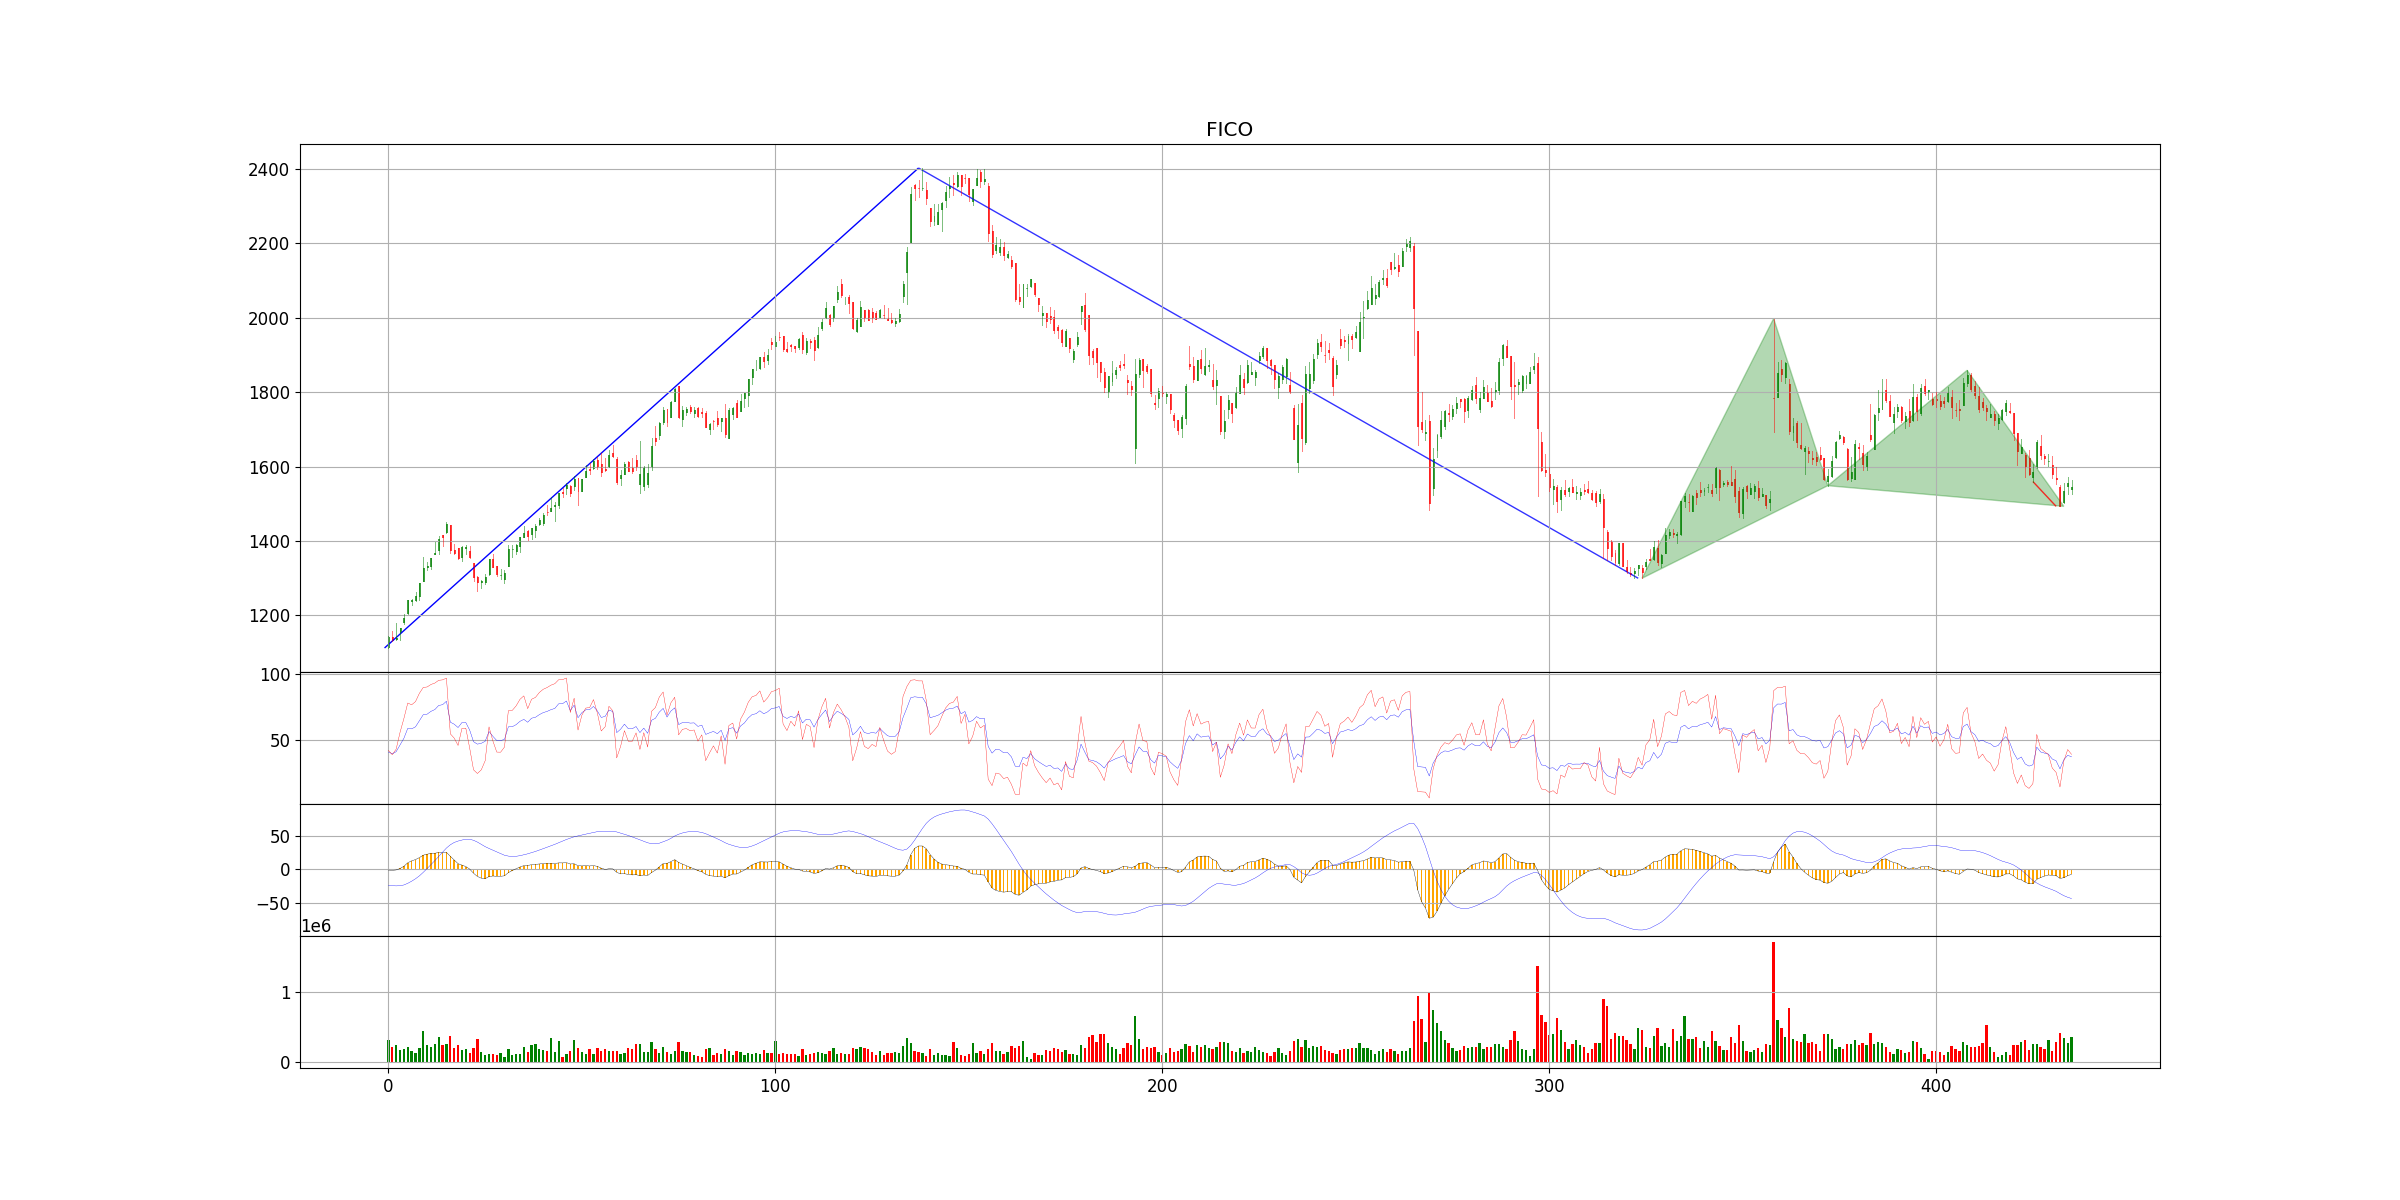
Task: Click the short red line segment at pattern end
Action: pos(2046,494)
